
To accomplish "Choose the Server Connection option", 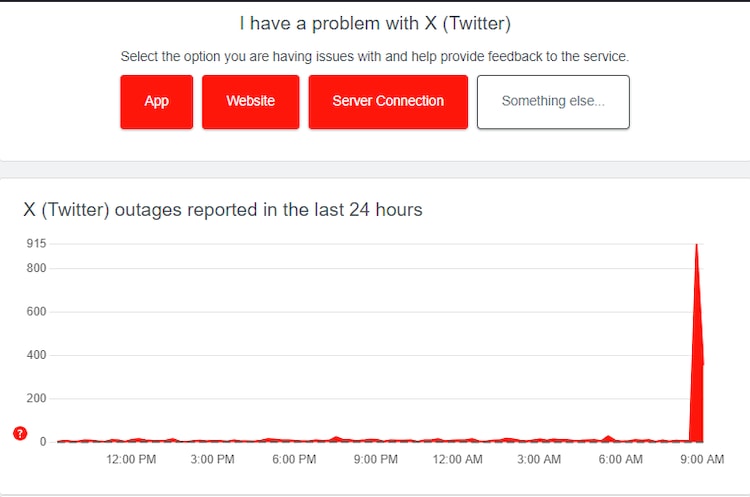I will click(x=388, y=101).
